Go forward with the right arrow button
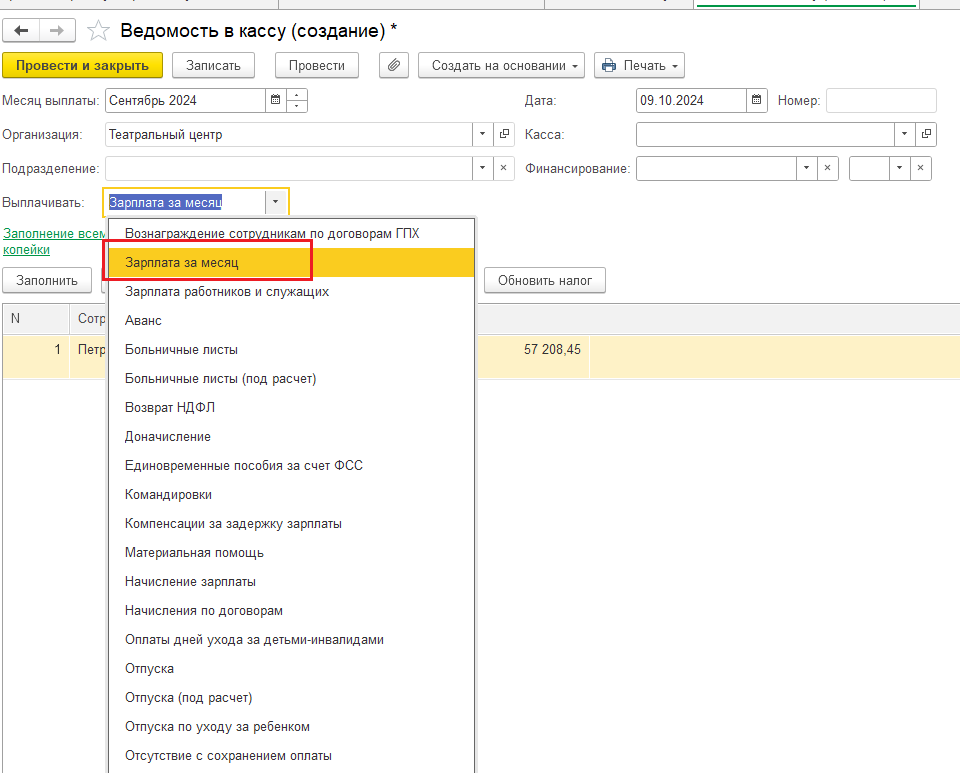Image resolution: width=960 pixels, height=773 pixels. click(x=57, y=31)
